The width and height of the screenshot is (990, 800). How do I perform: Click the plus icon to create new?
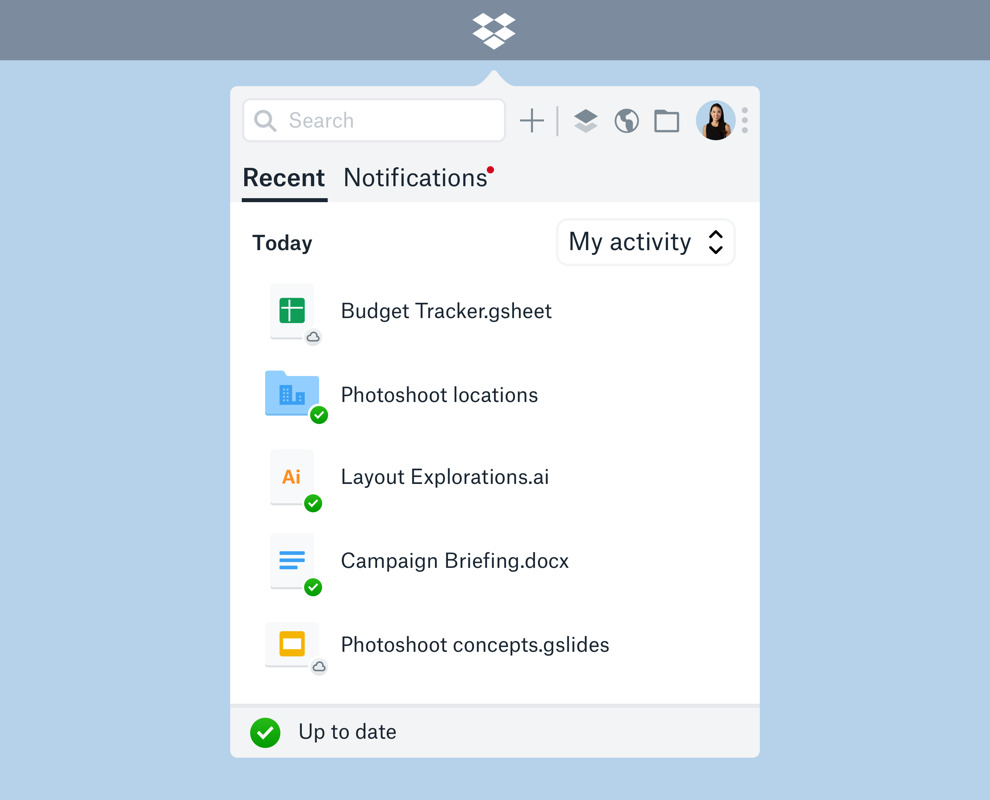532,121
